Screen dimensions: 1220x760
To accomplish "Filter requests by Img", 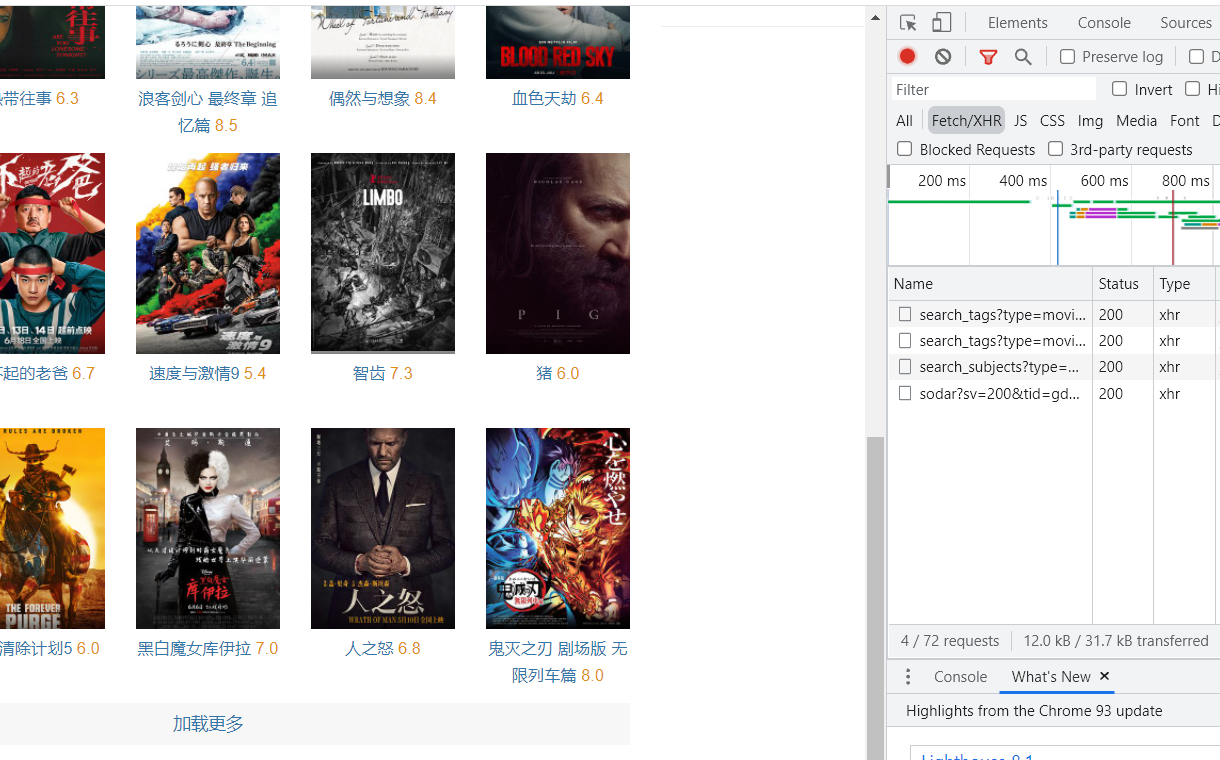I will click(x=1090, y=121).
